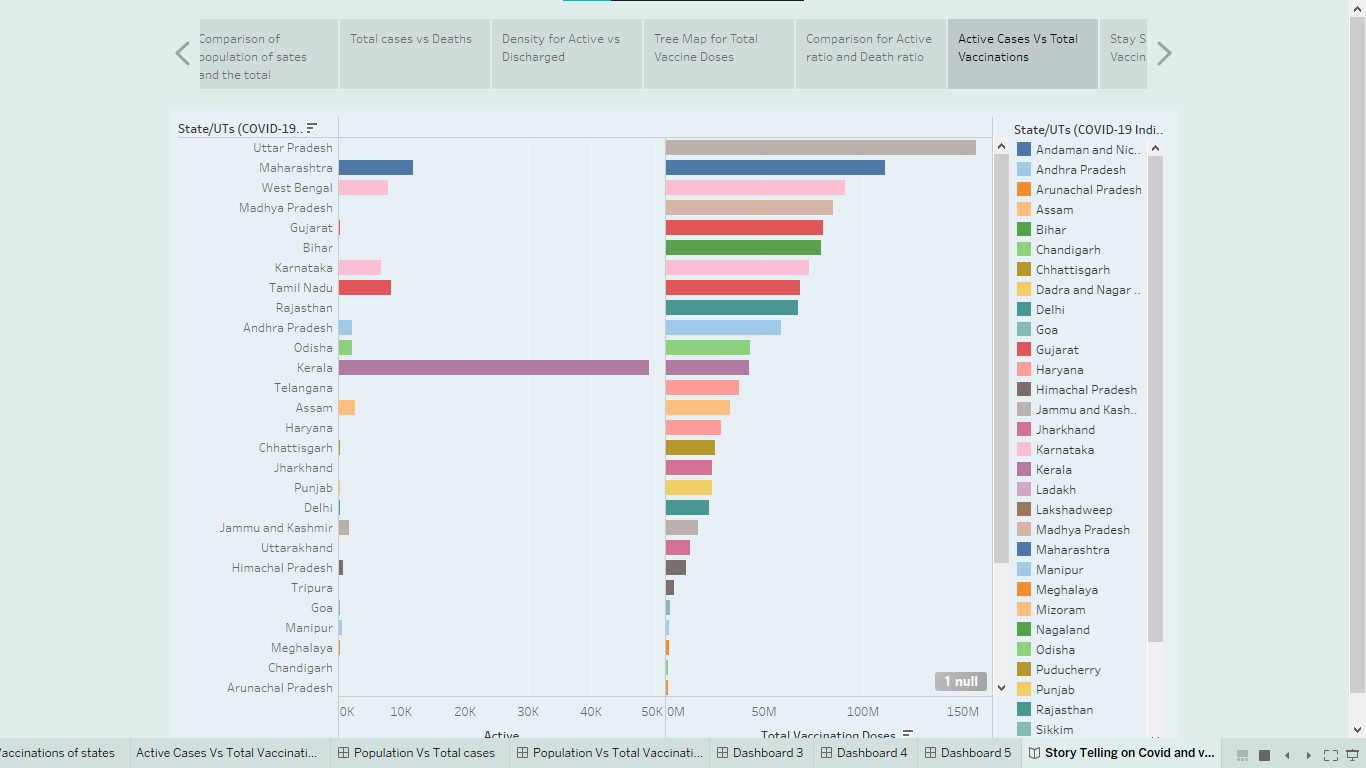The width and height of the screenshot is (1366, 768).
Task: Click the 1 null indicator on the chart
Action: pyautogui.click(x=959, y=681)
